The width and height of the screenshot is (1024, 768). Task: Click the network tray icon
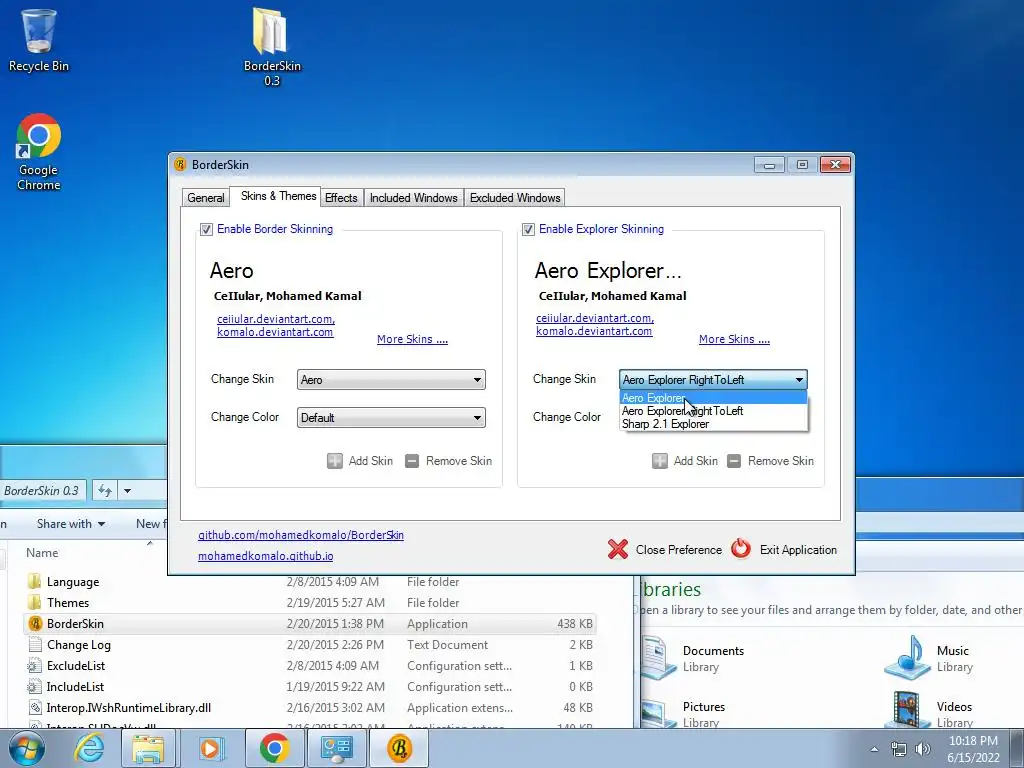click(x=899, y=749)
